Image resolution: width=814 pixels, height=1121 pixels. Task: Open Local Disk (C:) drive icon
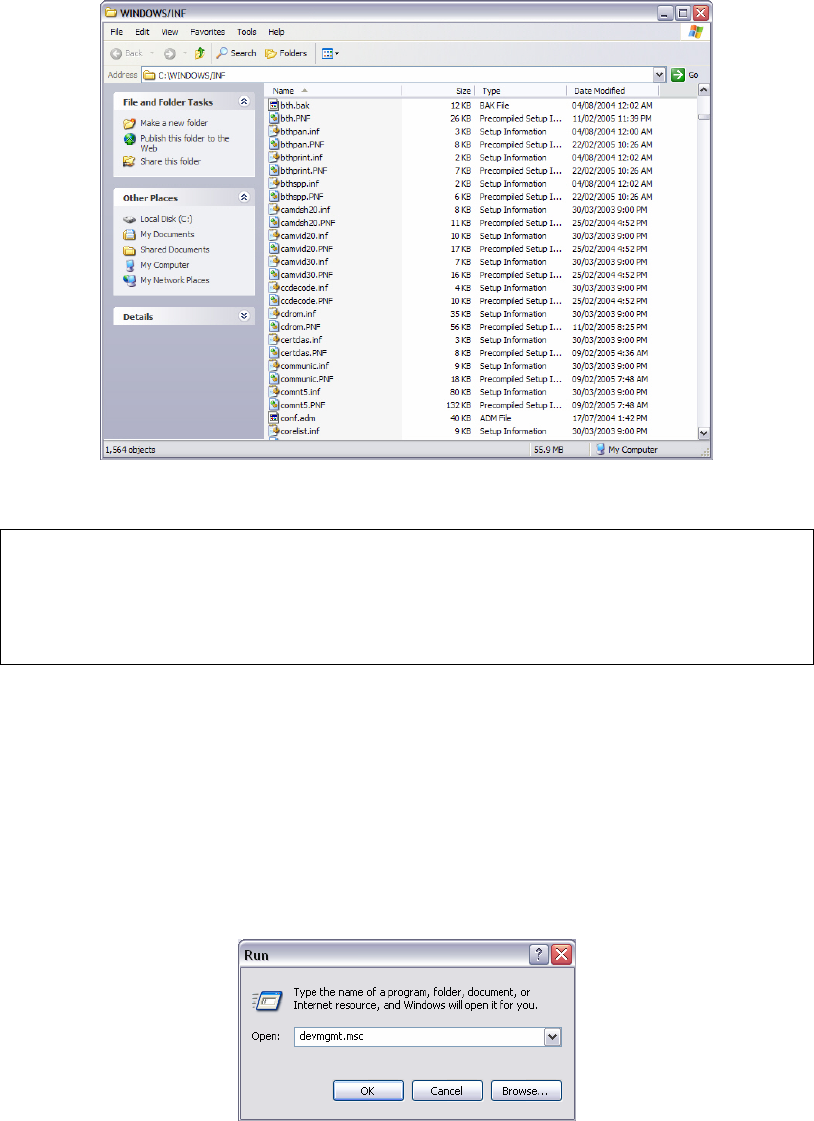pyautogui.click(x=129, y=219)
